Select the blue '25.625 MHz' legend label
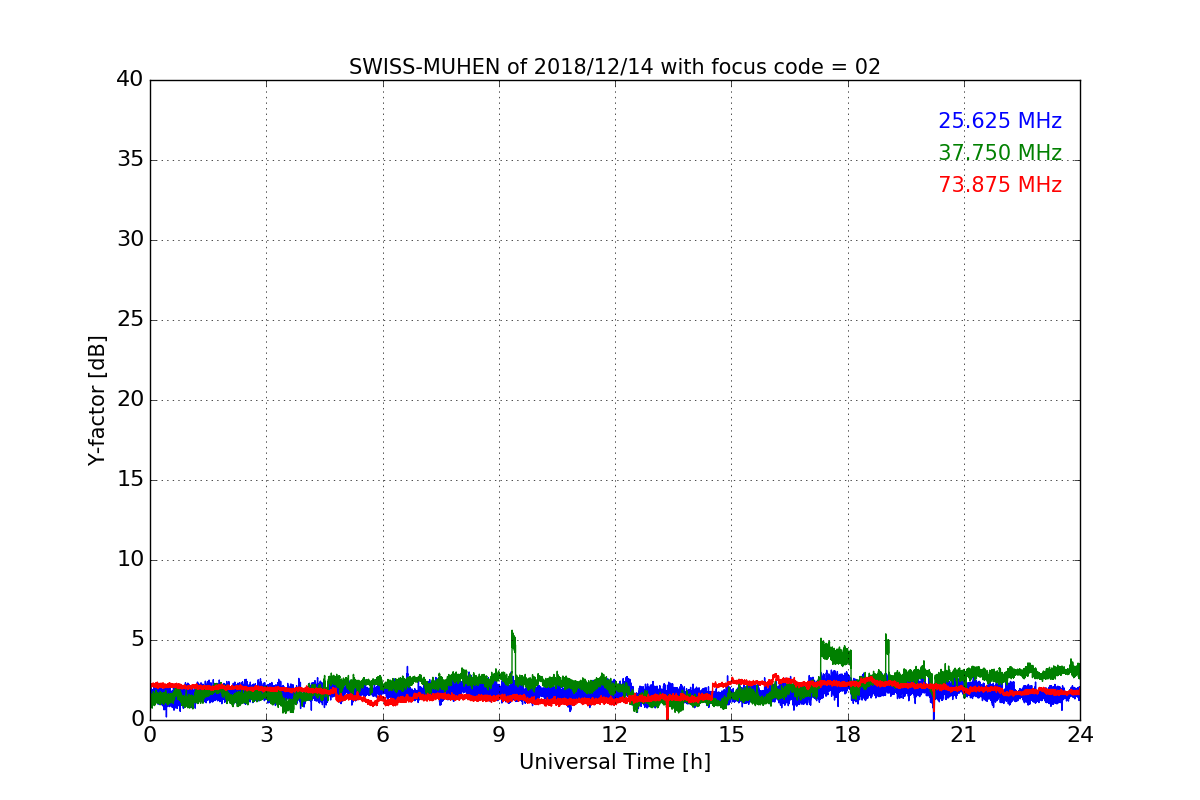 pyautogui.click(x=1000, y=121)
